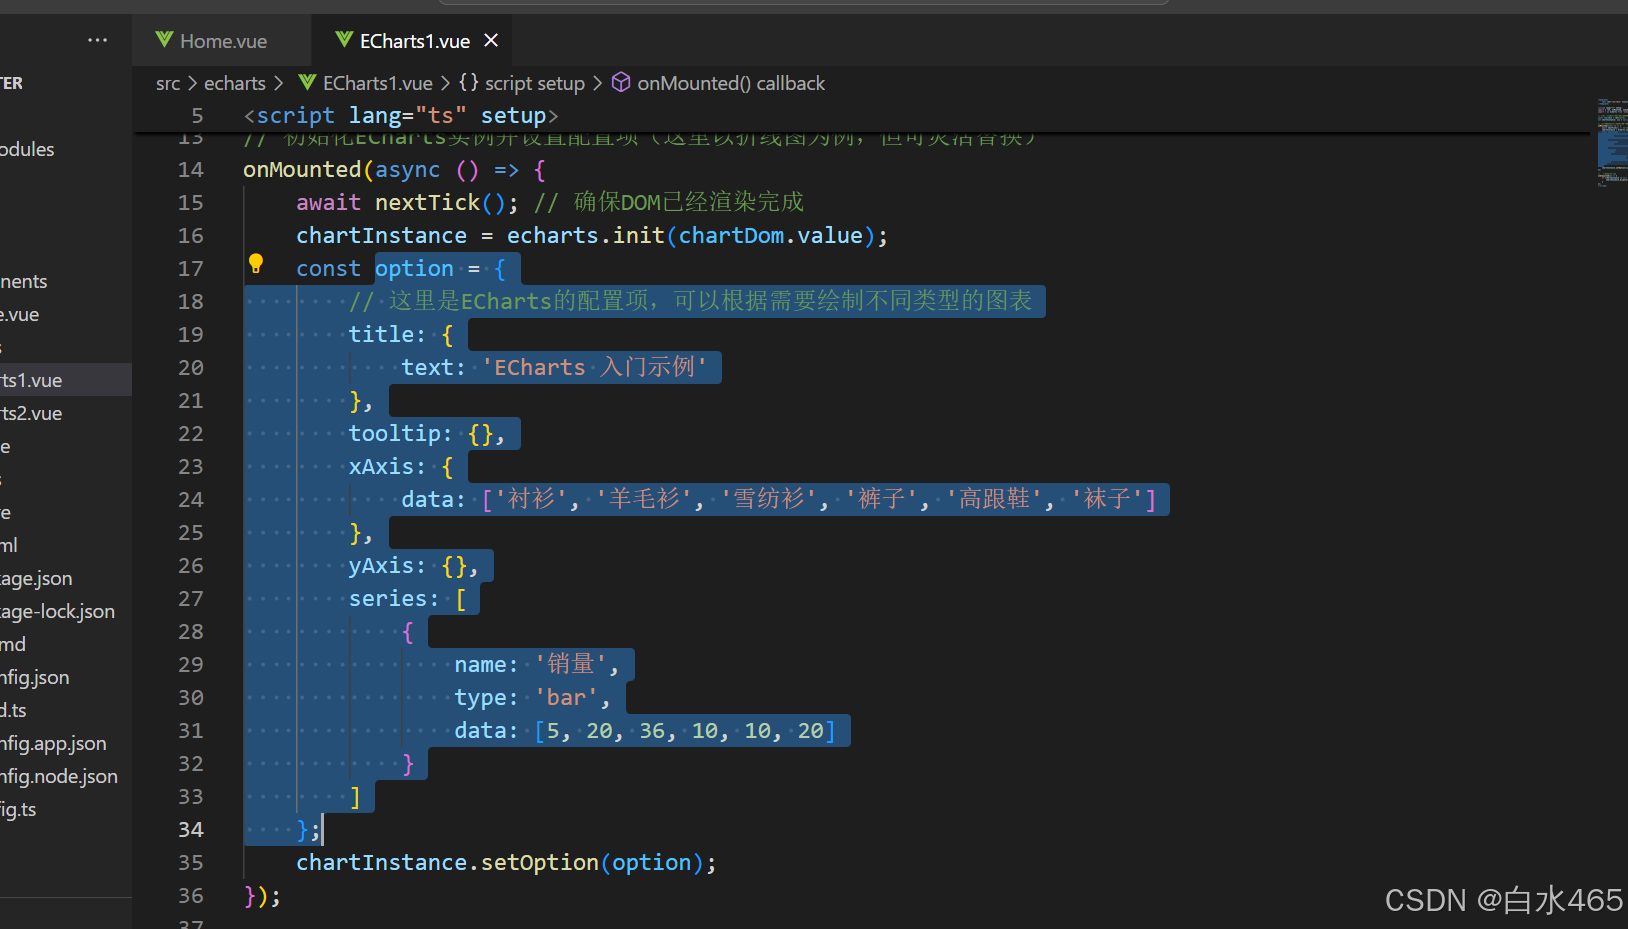Open the nfig.json file in explorer
1628x929 pixels.
pos(35,677)
